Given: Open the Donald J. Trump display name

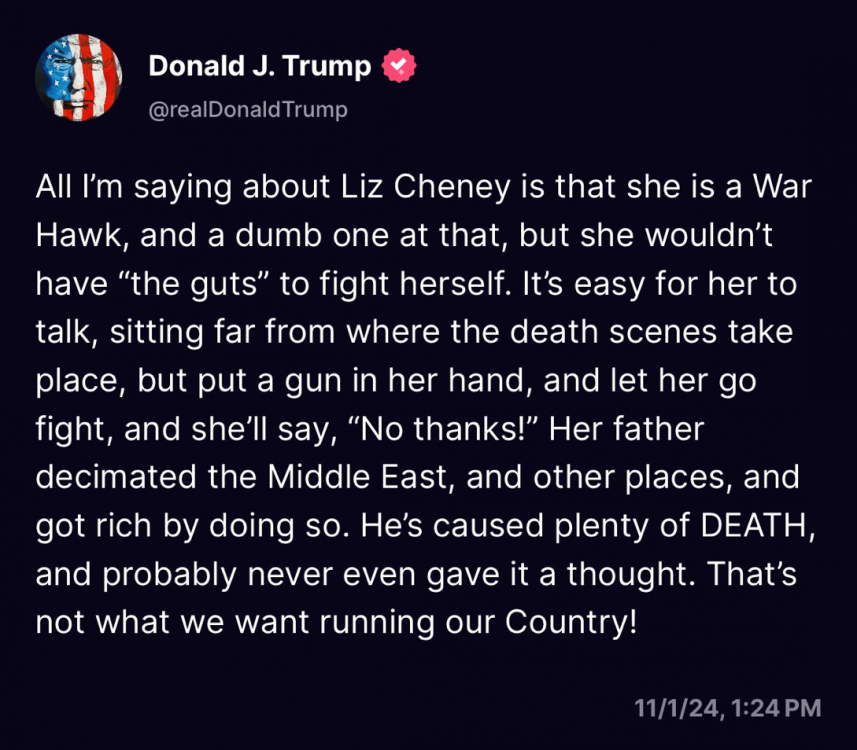Looking at the screenshot, I should [260, 66].
